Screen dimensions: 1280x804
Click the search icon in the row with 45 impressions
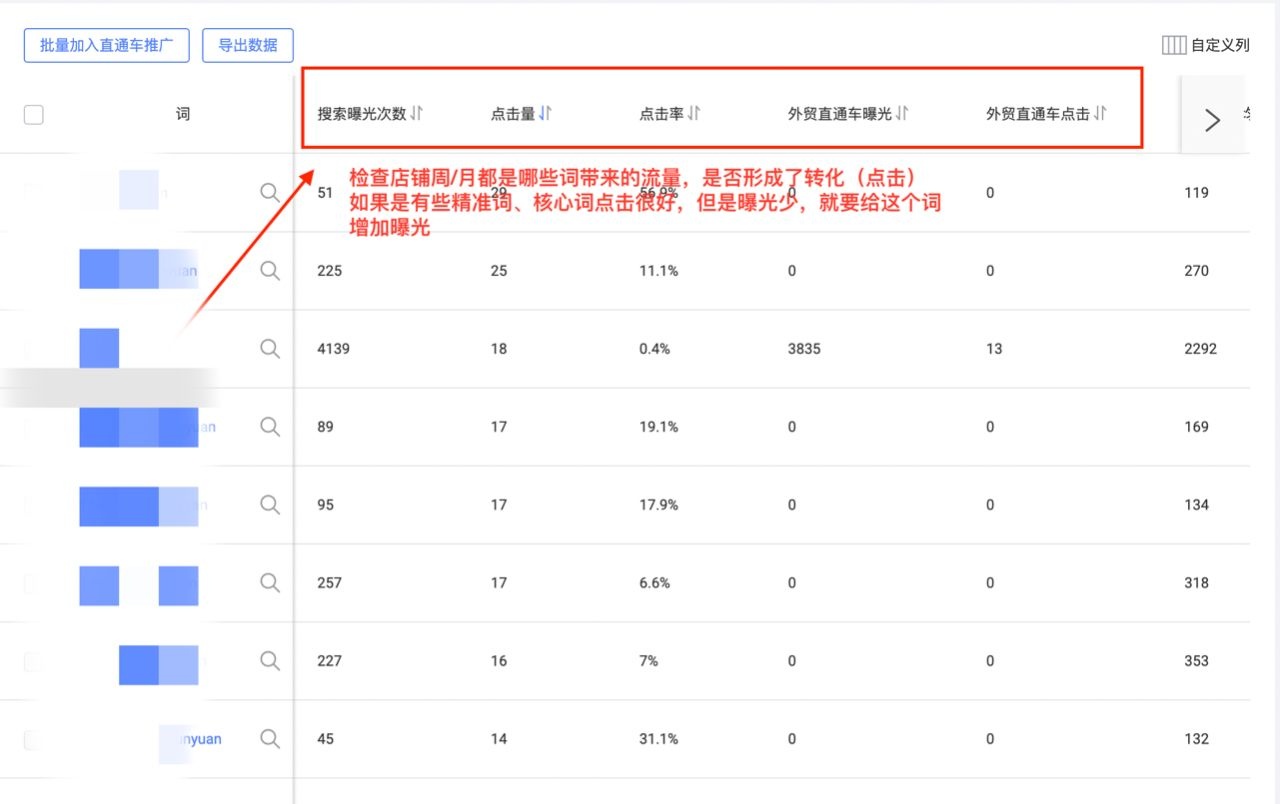tap(270, 739)
